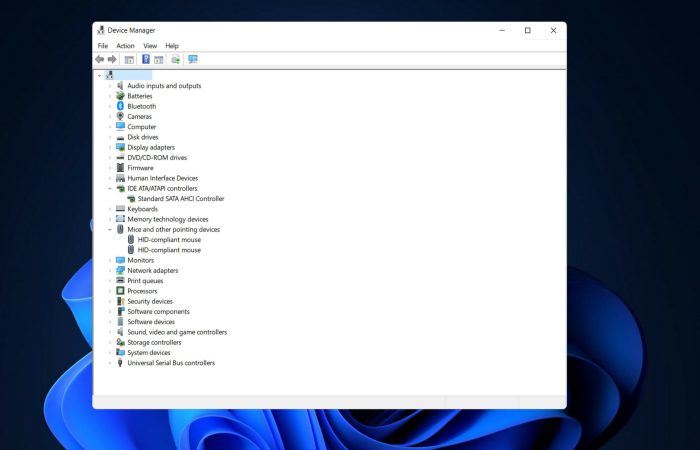Click the Scan for hardware changes monitor icon
This screenshot has width=700, height=450.
pos(193,59)
